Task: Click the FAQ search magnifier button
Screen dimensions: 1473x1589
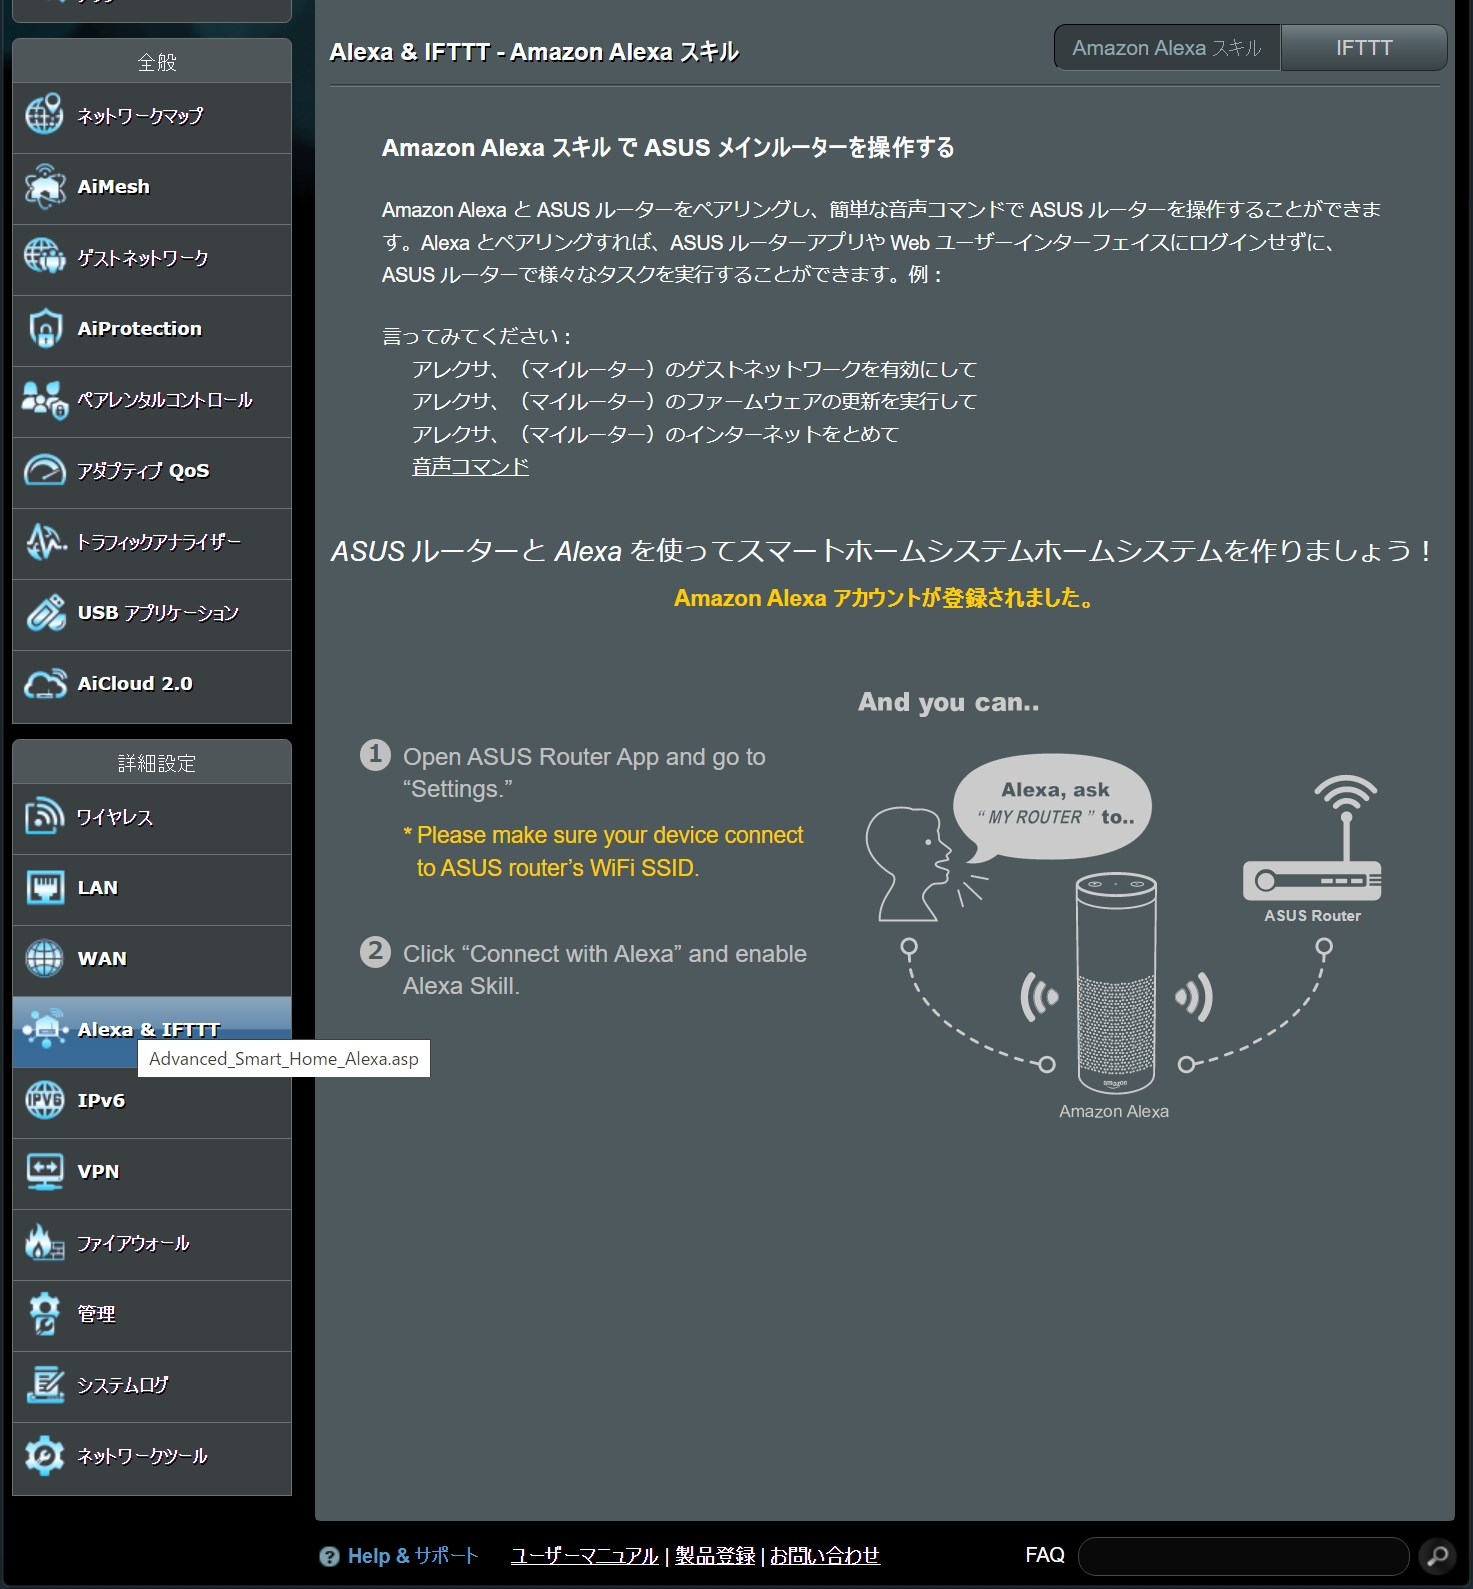Action: 1437,1556
